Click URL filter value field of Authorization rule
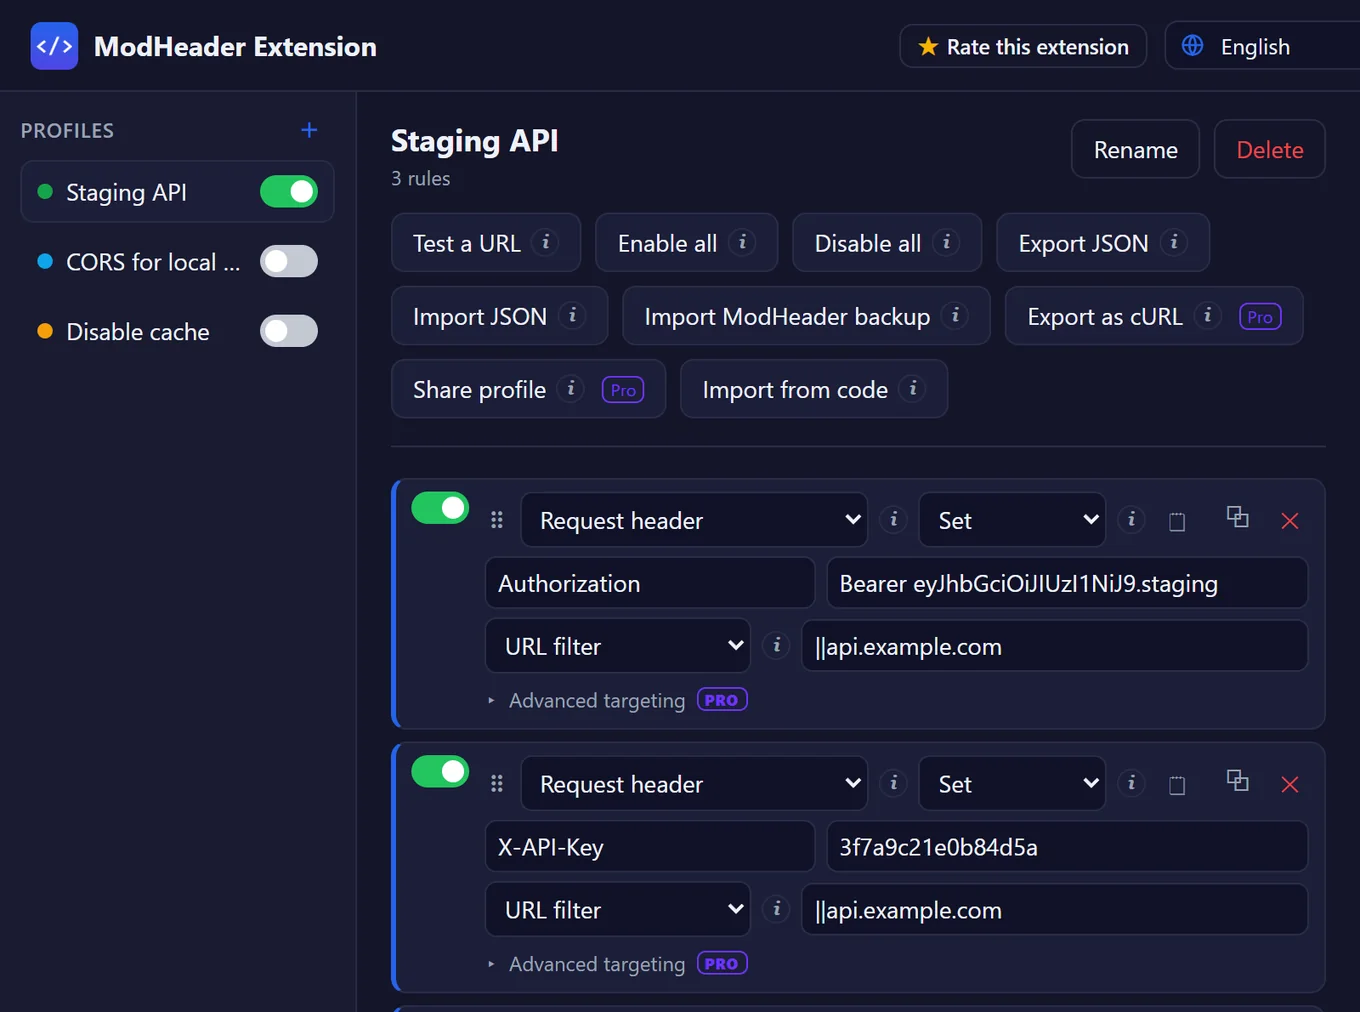1360x1012 pixels. (x=1055, y=646)
